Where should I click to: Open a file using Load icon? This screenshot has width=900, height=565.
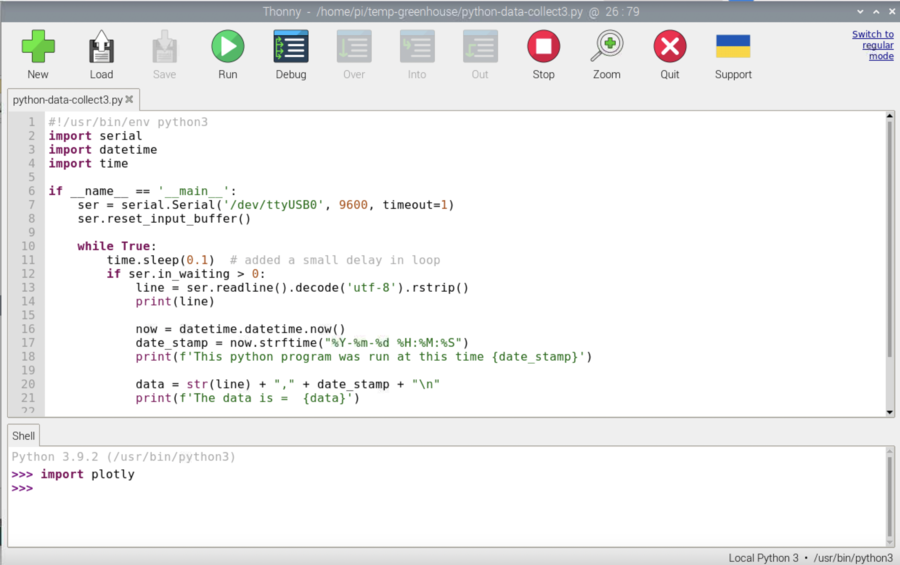click(x=101, y=47)
